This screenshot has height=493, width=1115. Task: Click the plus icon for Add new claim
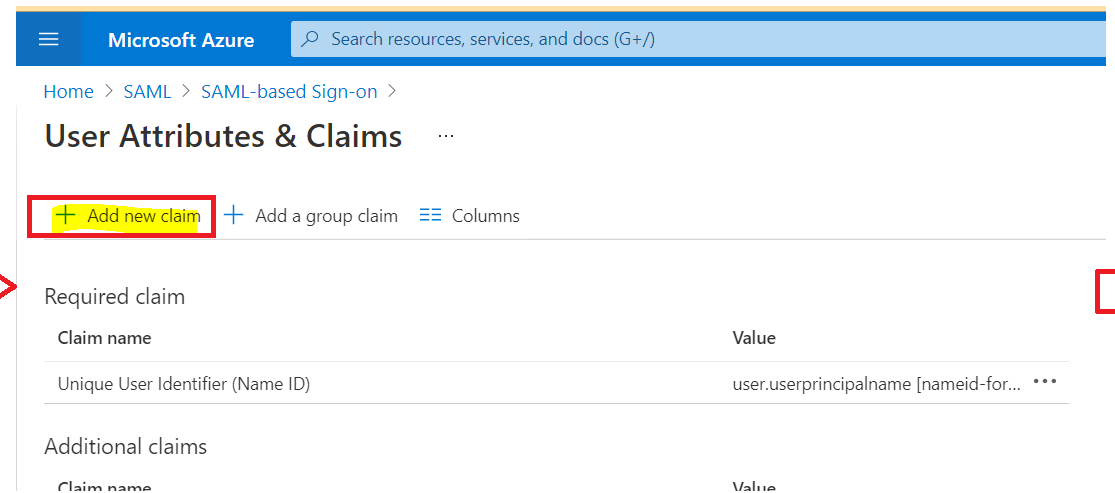[65, 216]
